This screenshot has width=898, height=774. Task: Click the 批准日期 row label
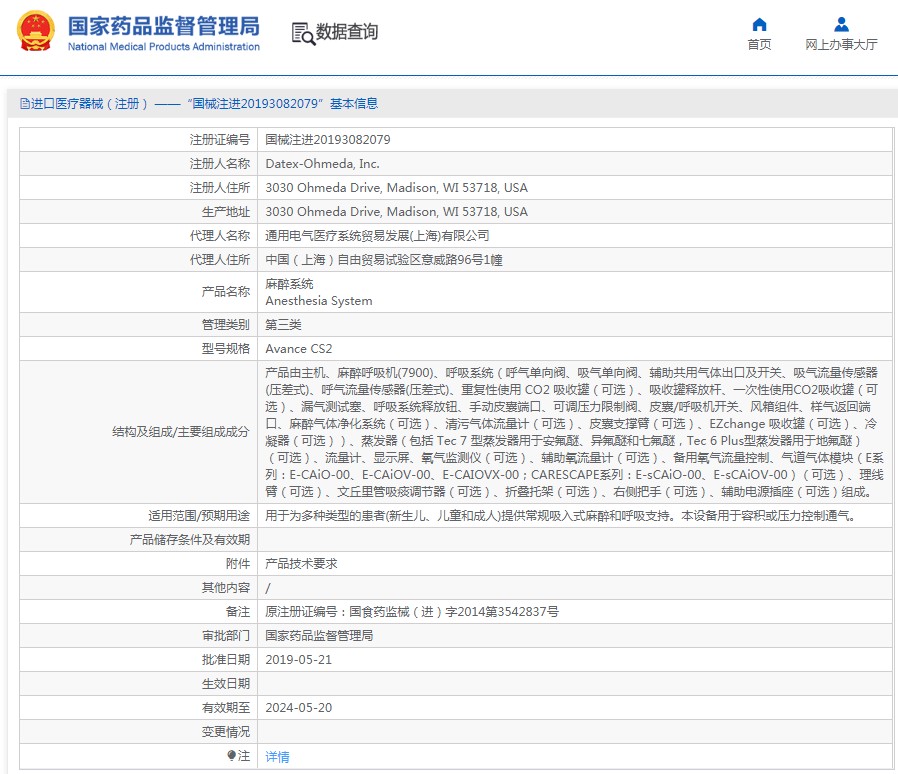[x=226, y=660]
